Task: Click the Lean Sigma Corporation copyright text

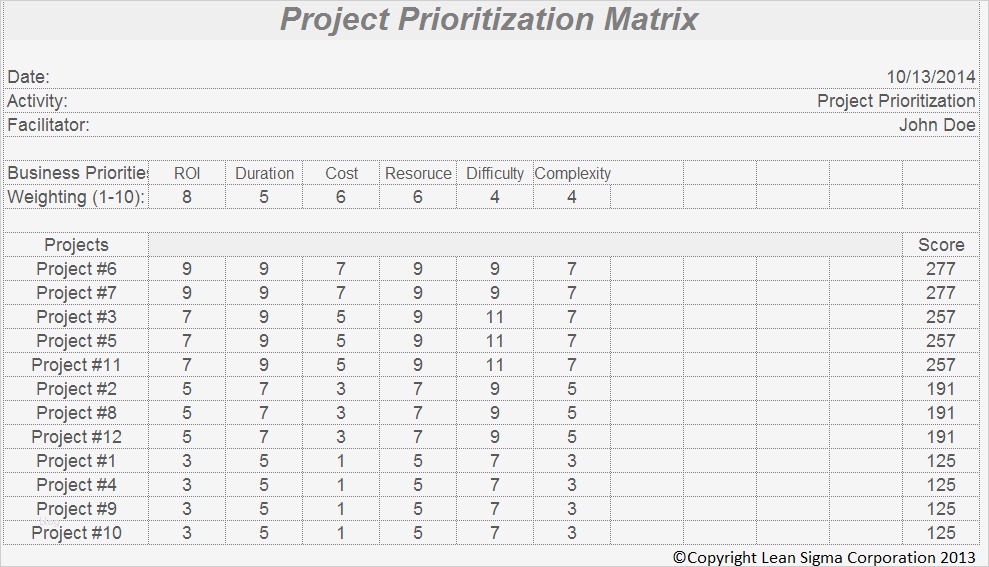Action: click(827, 556)
